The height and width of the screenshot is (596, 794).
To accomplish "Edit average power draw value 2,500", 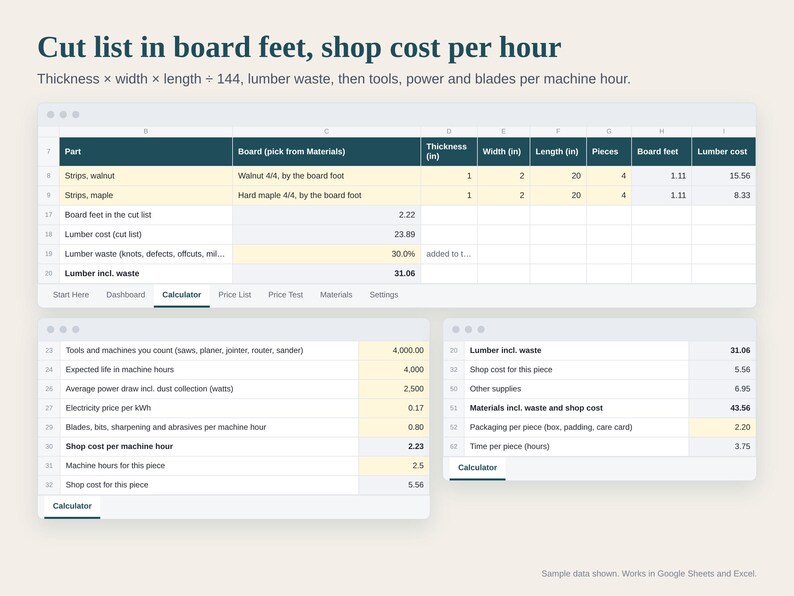I will coord(393,389).
